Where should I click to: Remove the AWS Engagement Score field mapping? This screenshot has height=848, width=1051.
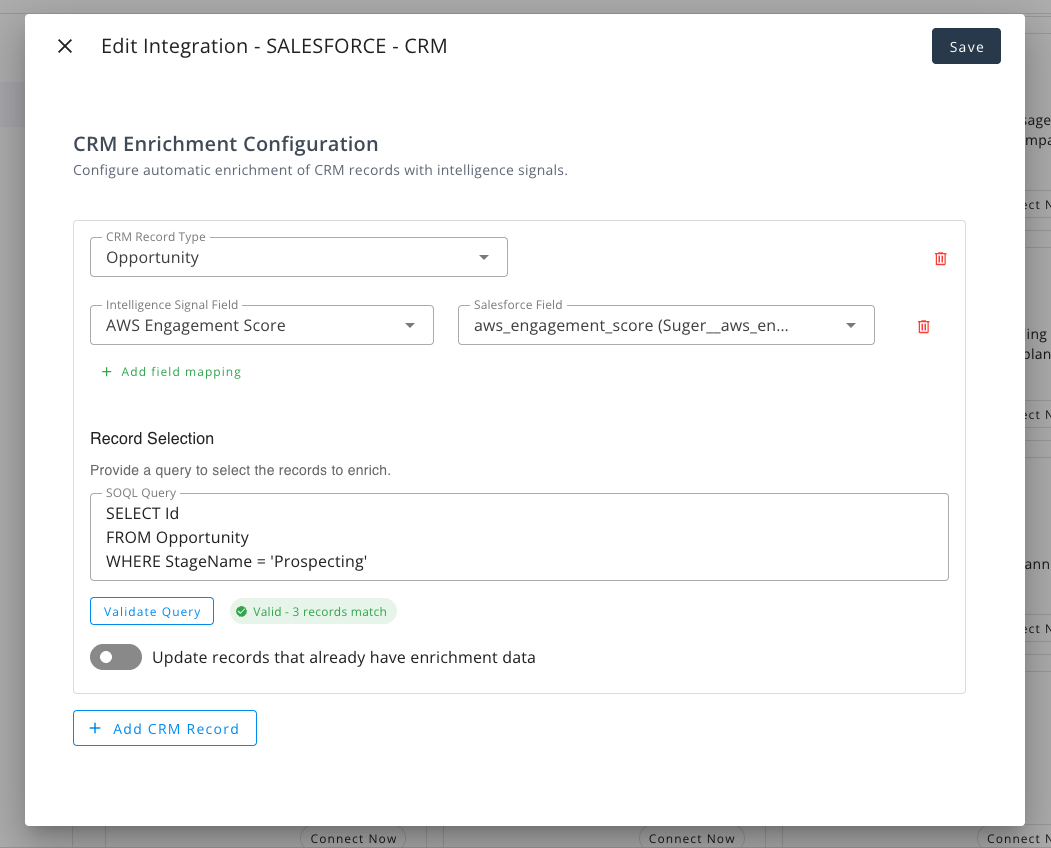click(x=923, y=326)
